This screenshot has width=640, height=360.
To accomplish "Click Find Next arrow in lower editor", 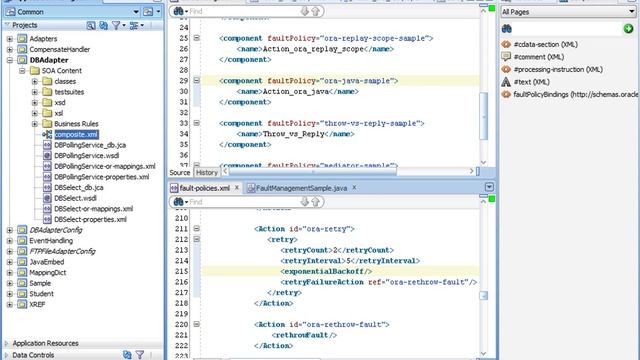I will click(x=304, y=202).
